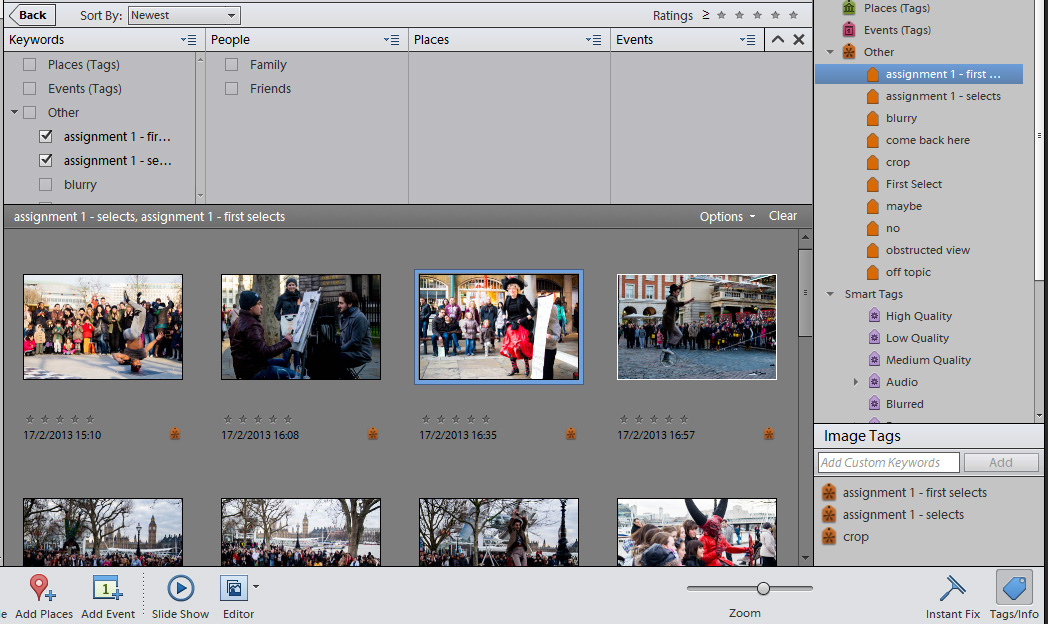This screenshot has height=624, width=1048.
Task: Check the blurry keyword checkbox
Action: [x=45, y=185]
